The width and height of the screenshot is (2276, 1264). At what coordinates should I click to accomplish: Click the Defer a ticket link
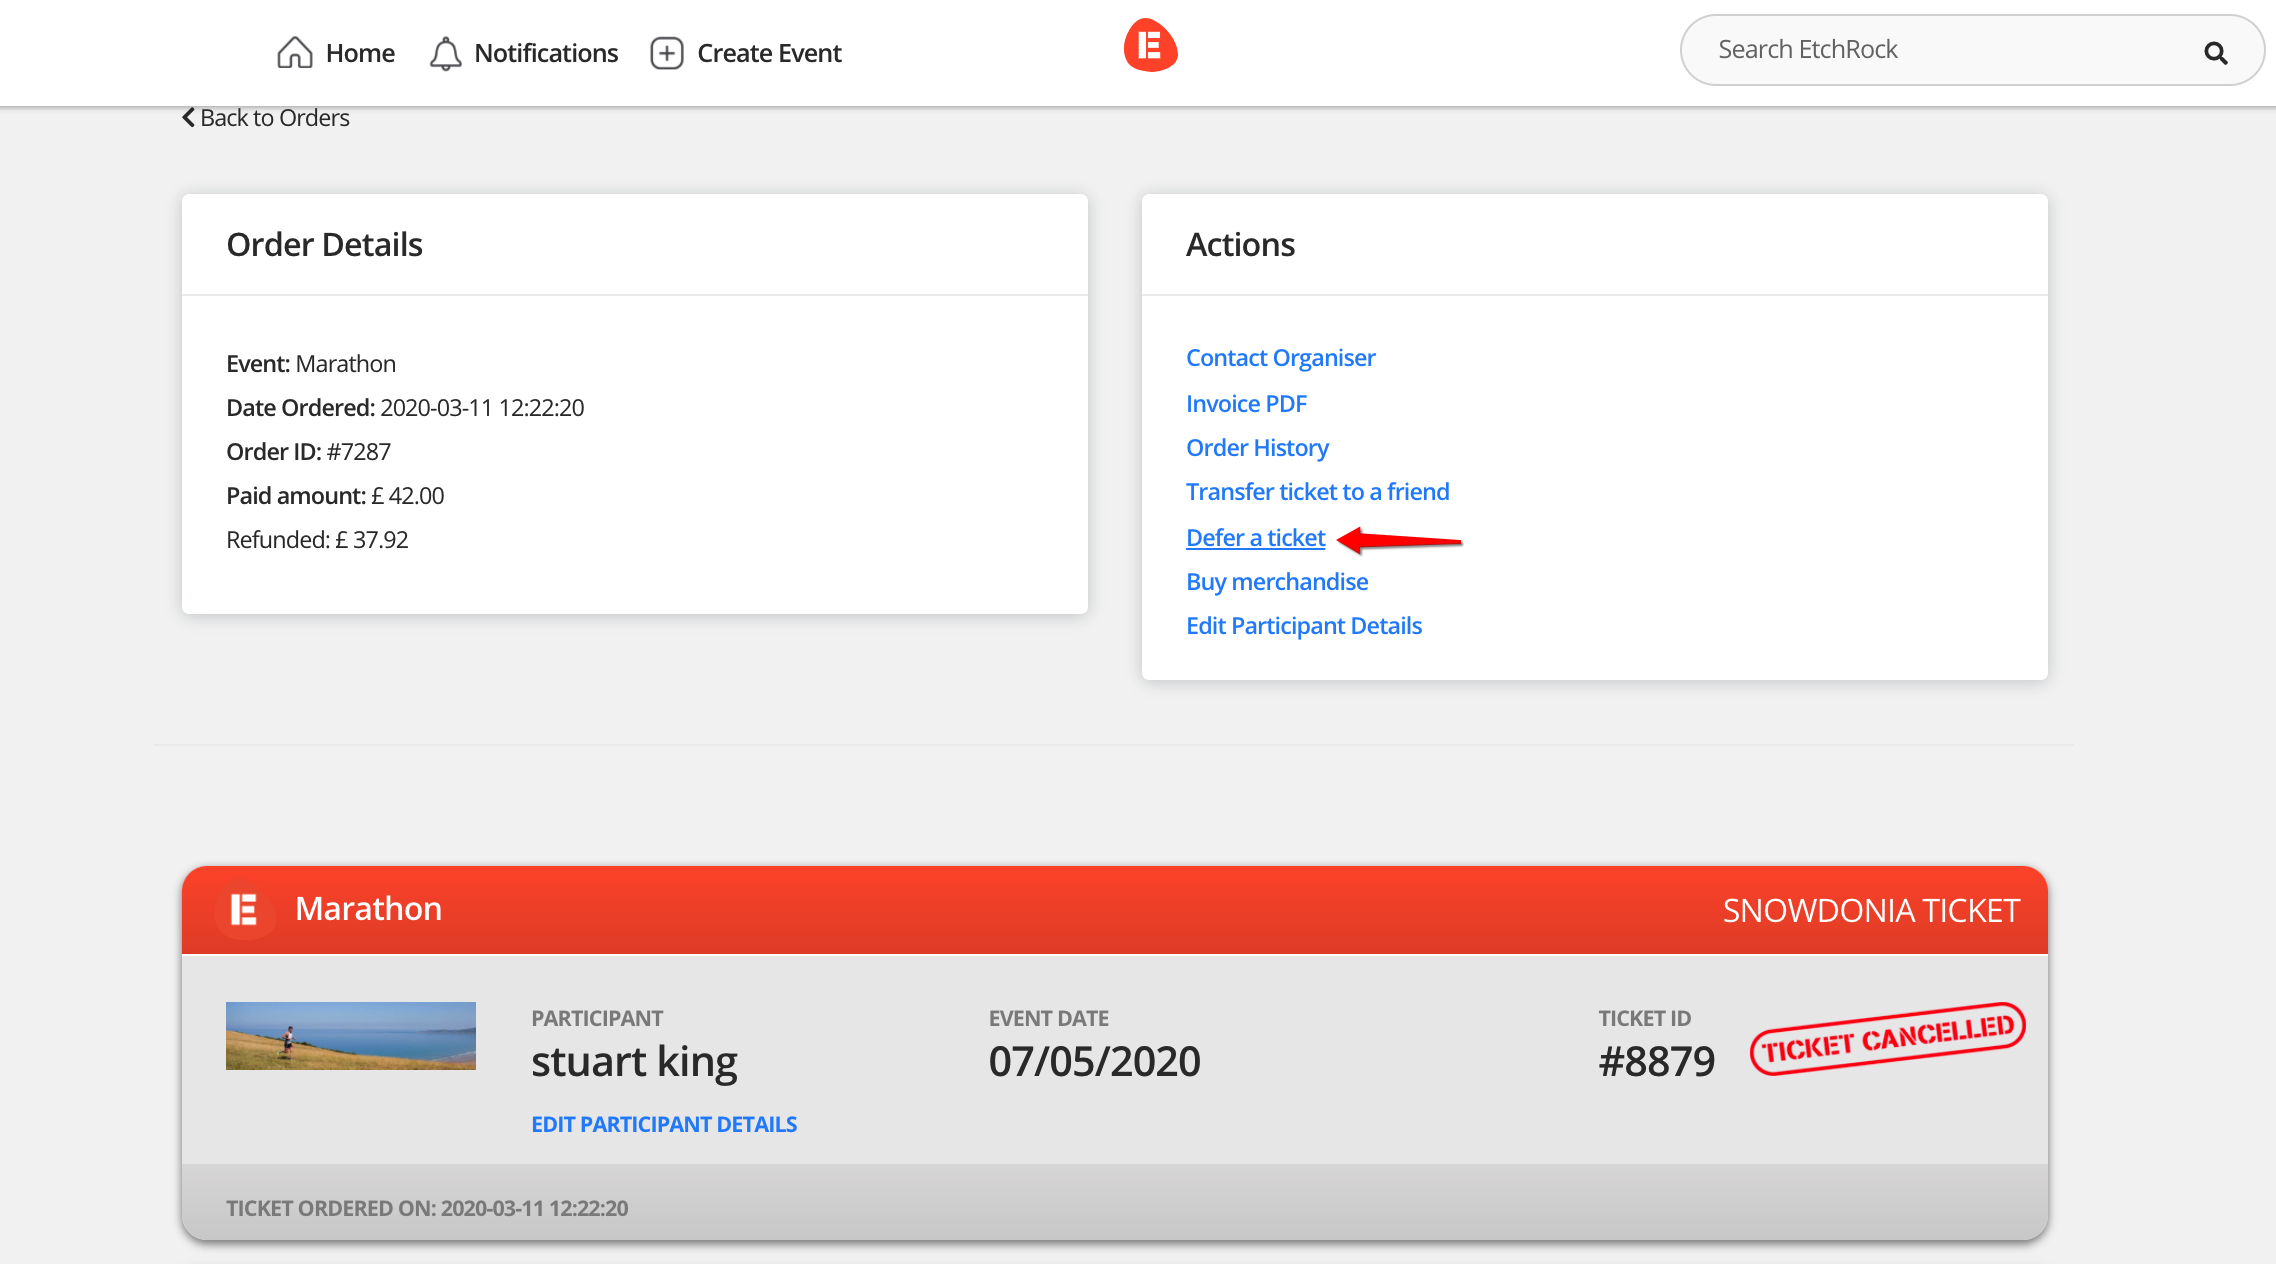(x=1255, y=538)
